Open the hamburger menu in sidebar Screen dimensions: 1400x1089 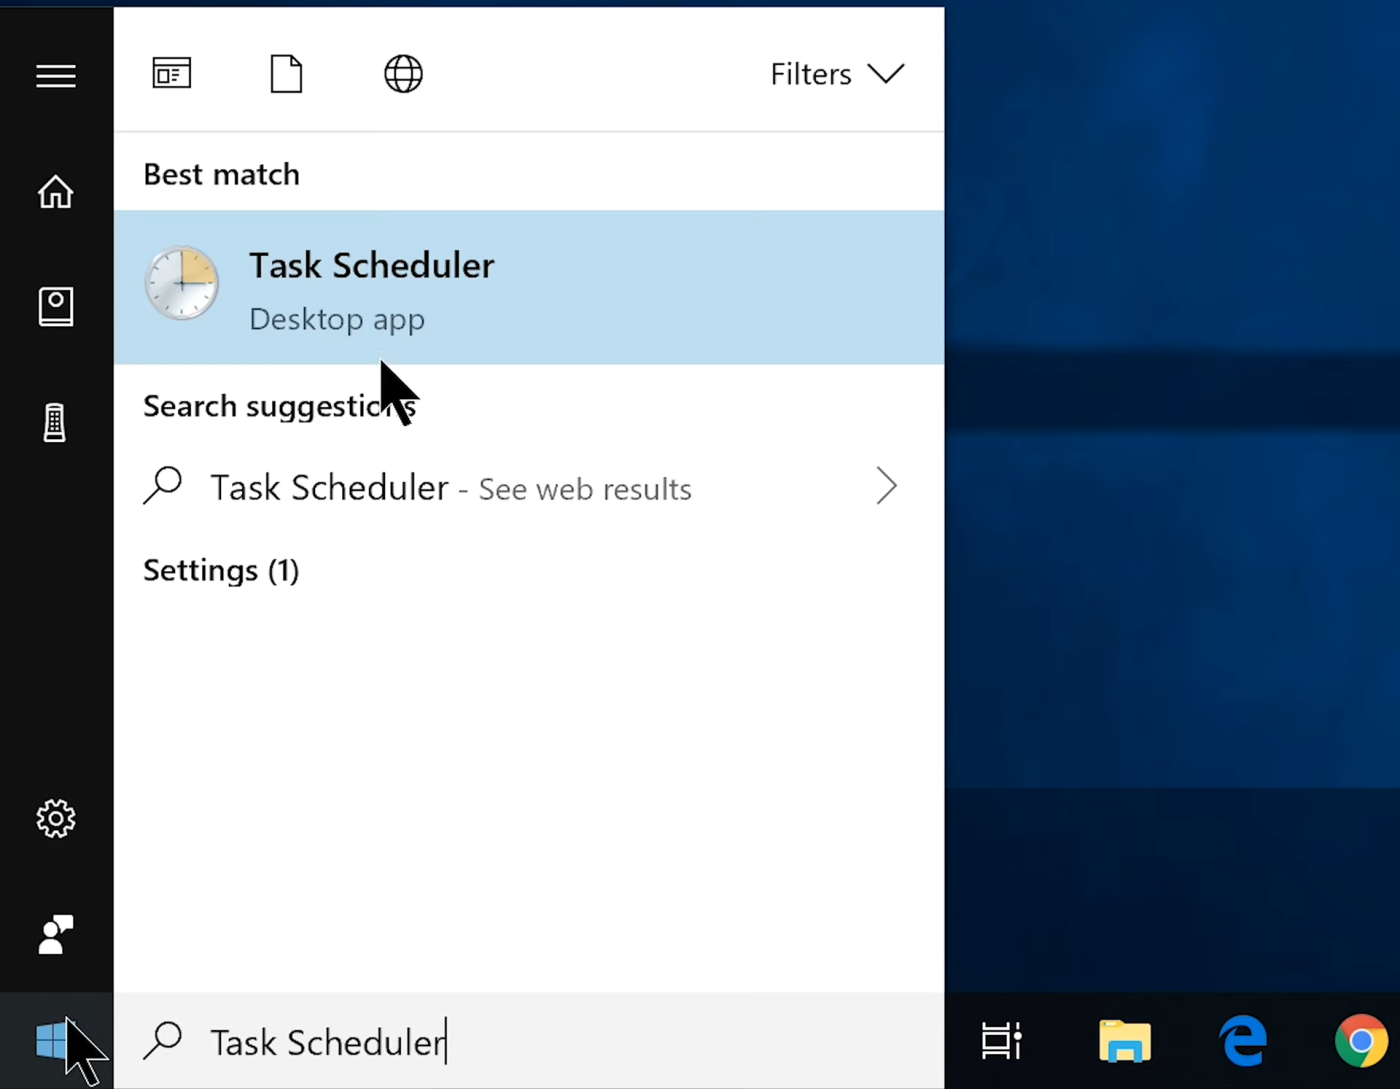click(x=55, y=76)
